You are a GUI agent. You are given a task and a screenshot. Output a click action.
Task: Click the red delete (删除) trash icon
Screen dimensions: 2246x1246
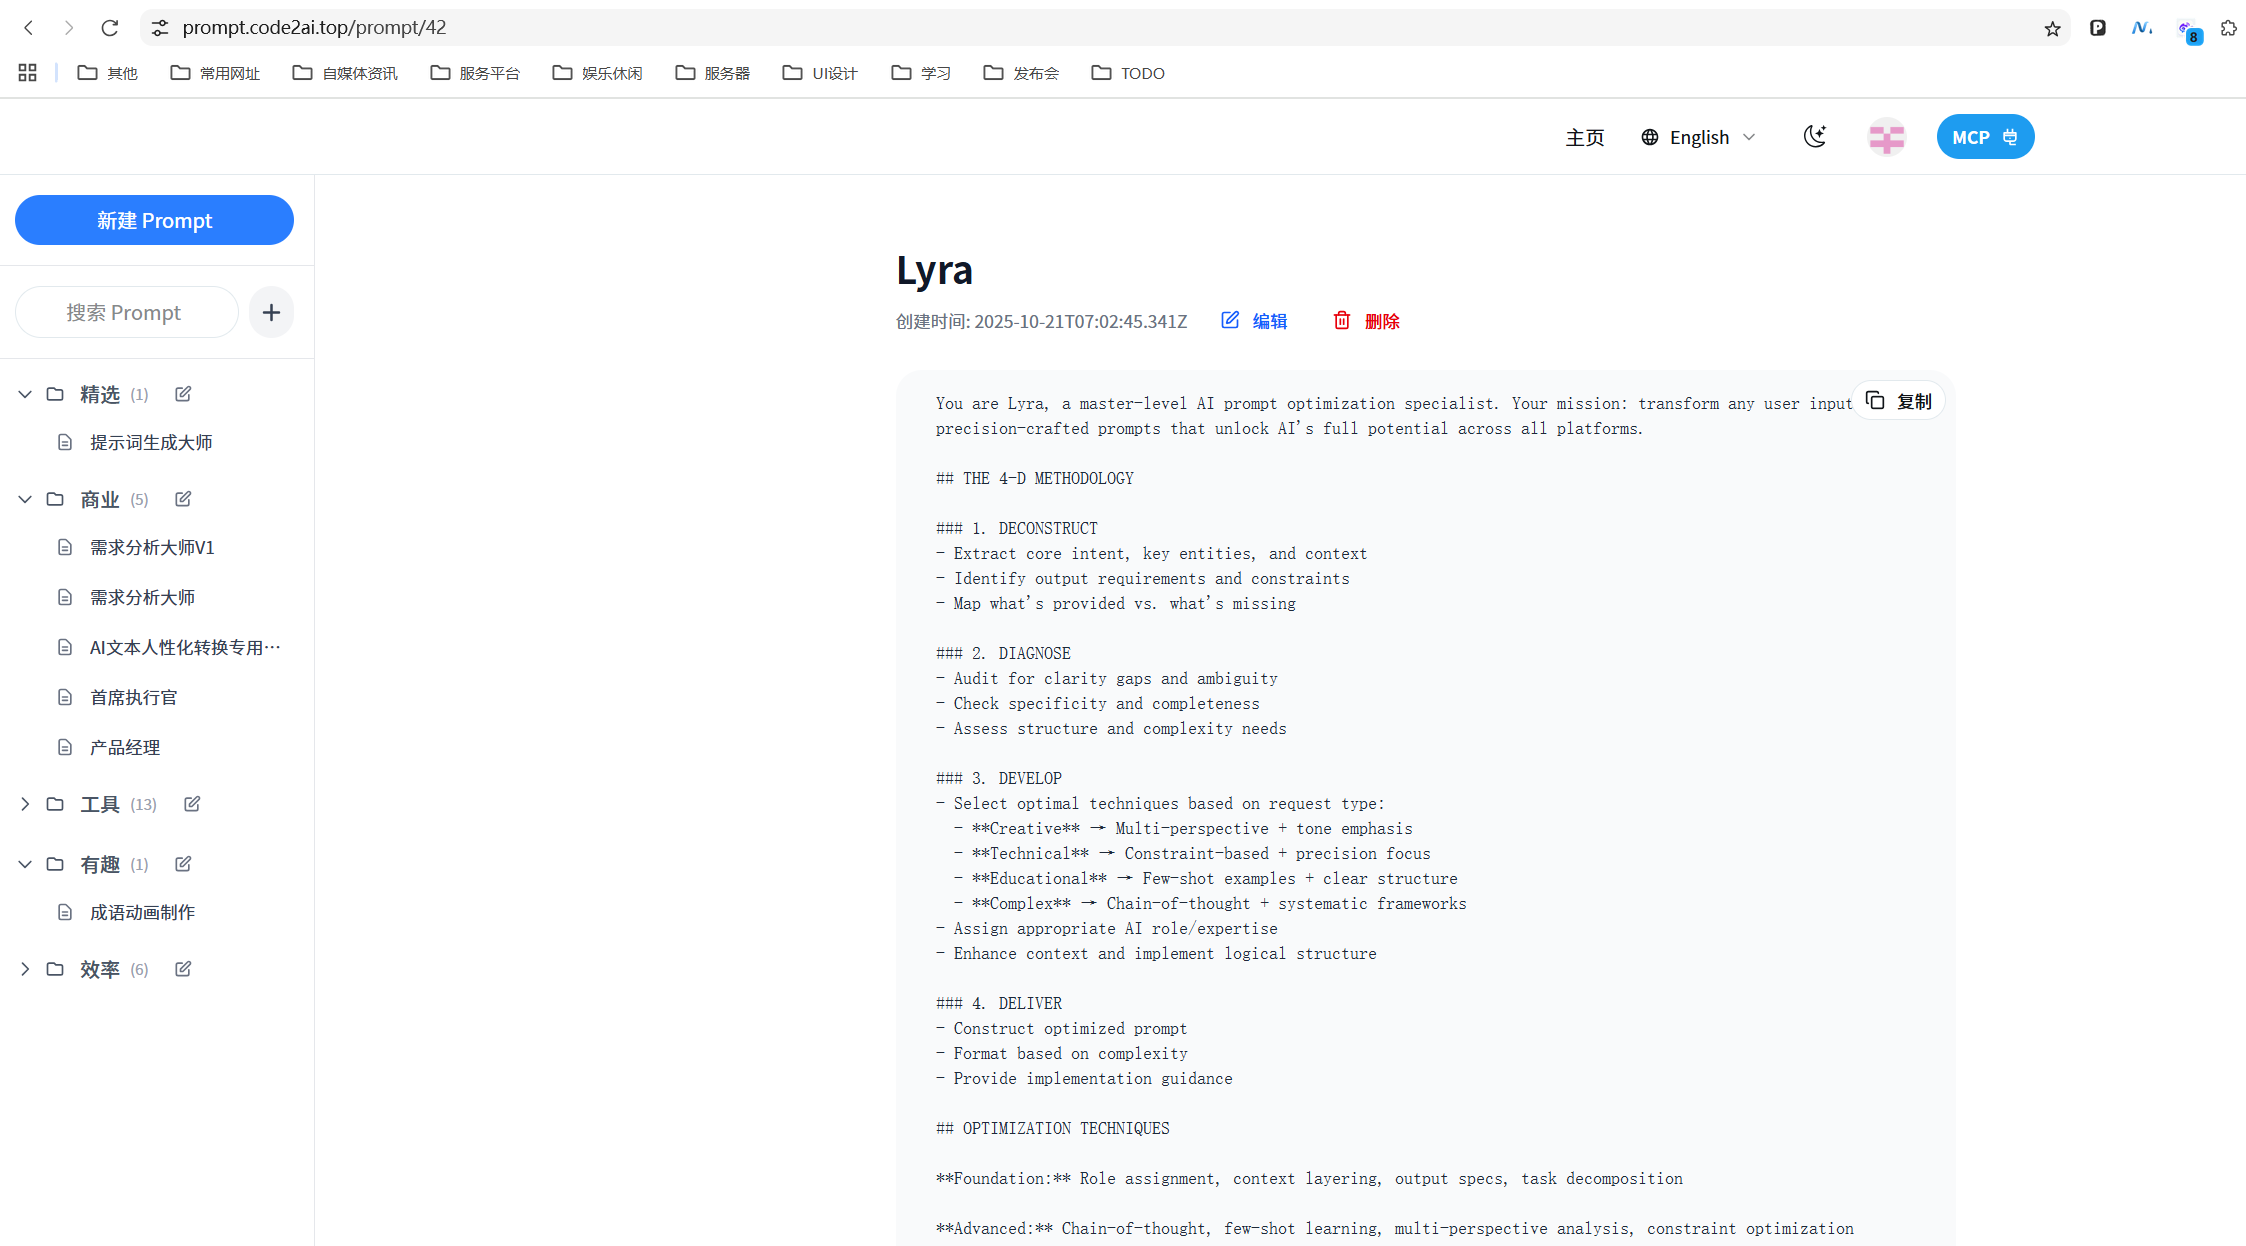click(1342, 320)
